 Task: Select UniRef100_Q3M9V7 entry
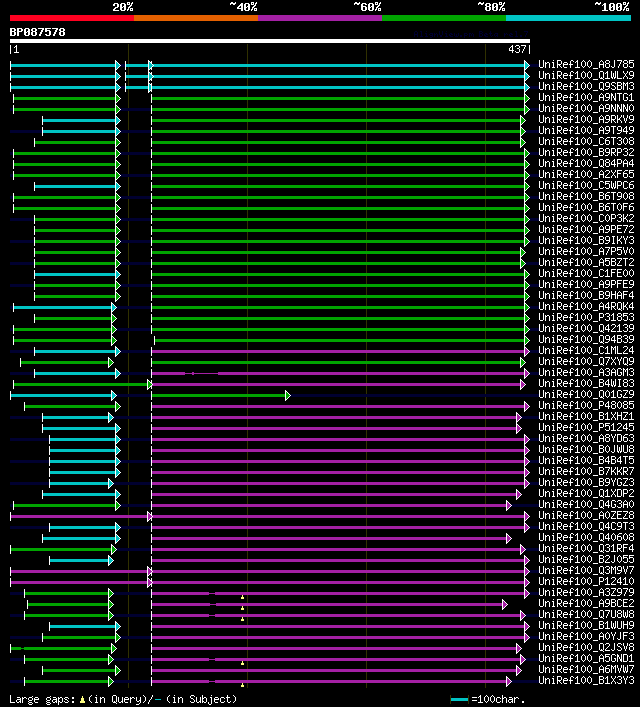[586, 570]
